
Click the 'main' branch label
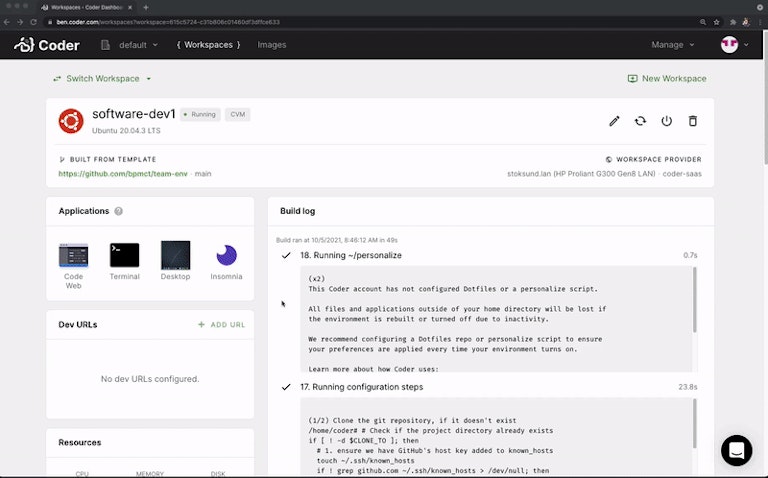(x=203, y=173)
